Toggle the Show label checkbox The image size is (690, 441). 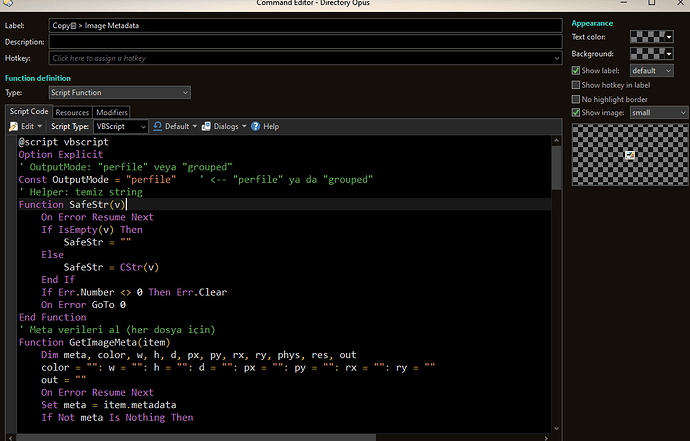pos(575,71)
